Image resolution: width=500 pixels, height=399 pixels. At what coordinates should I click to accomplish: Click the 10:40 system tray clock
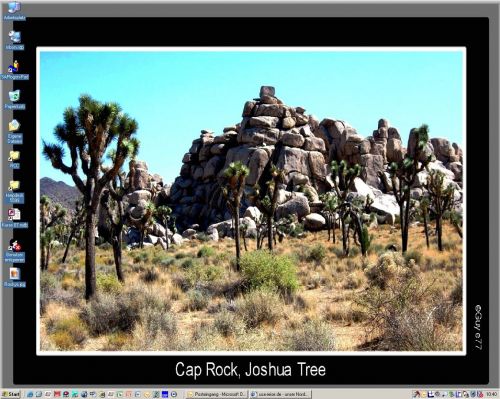(491, 394)
